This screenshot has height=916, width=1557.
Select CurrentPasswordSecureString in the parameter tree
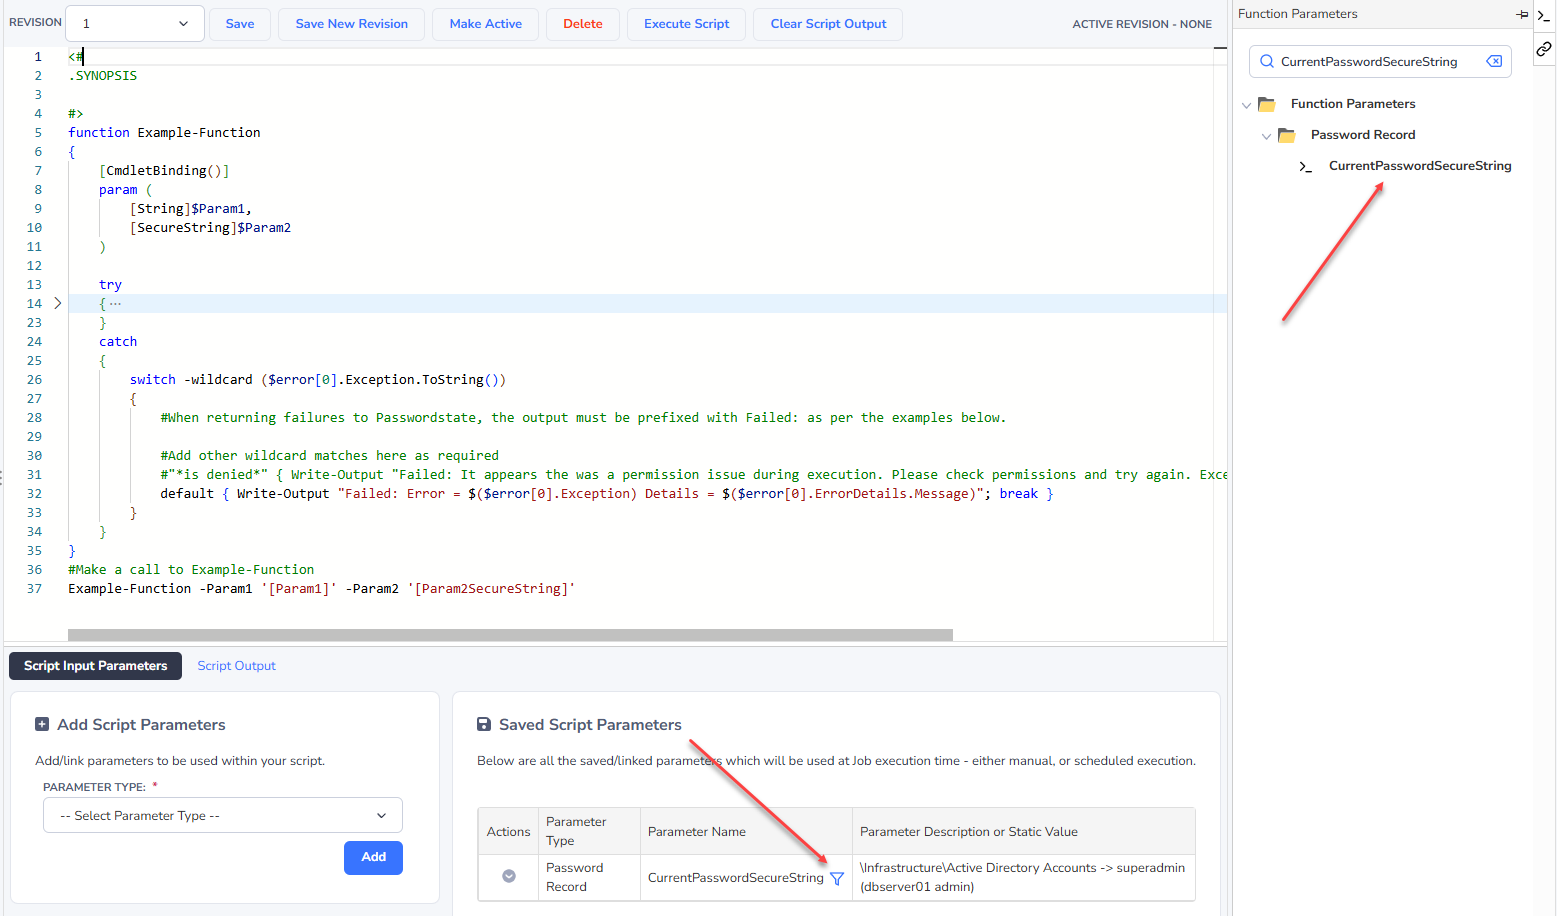click(1419, 166)
